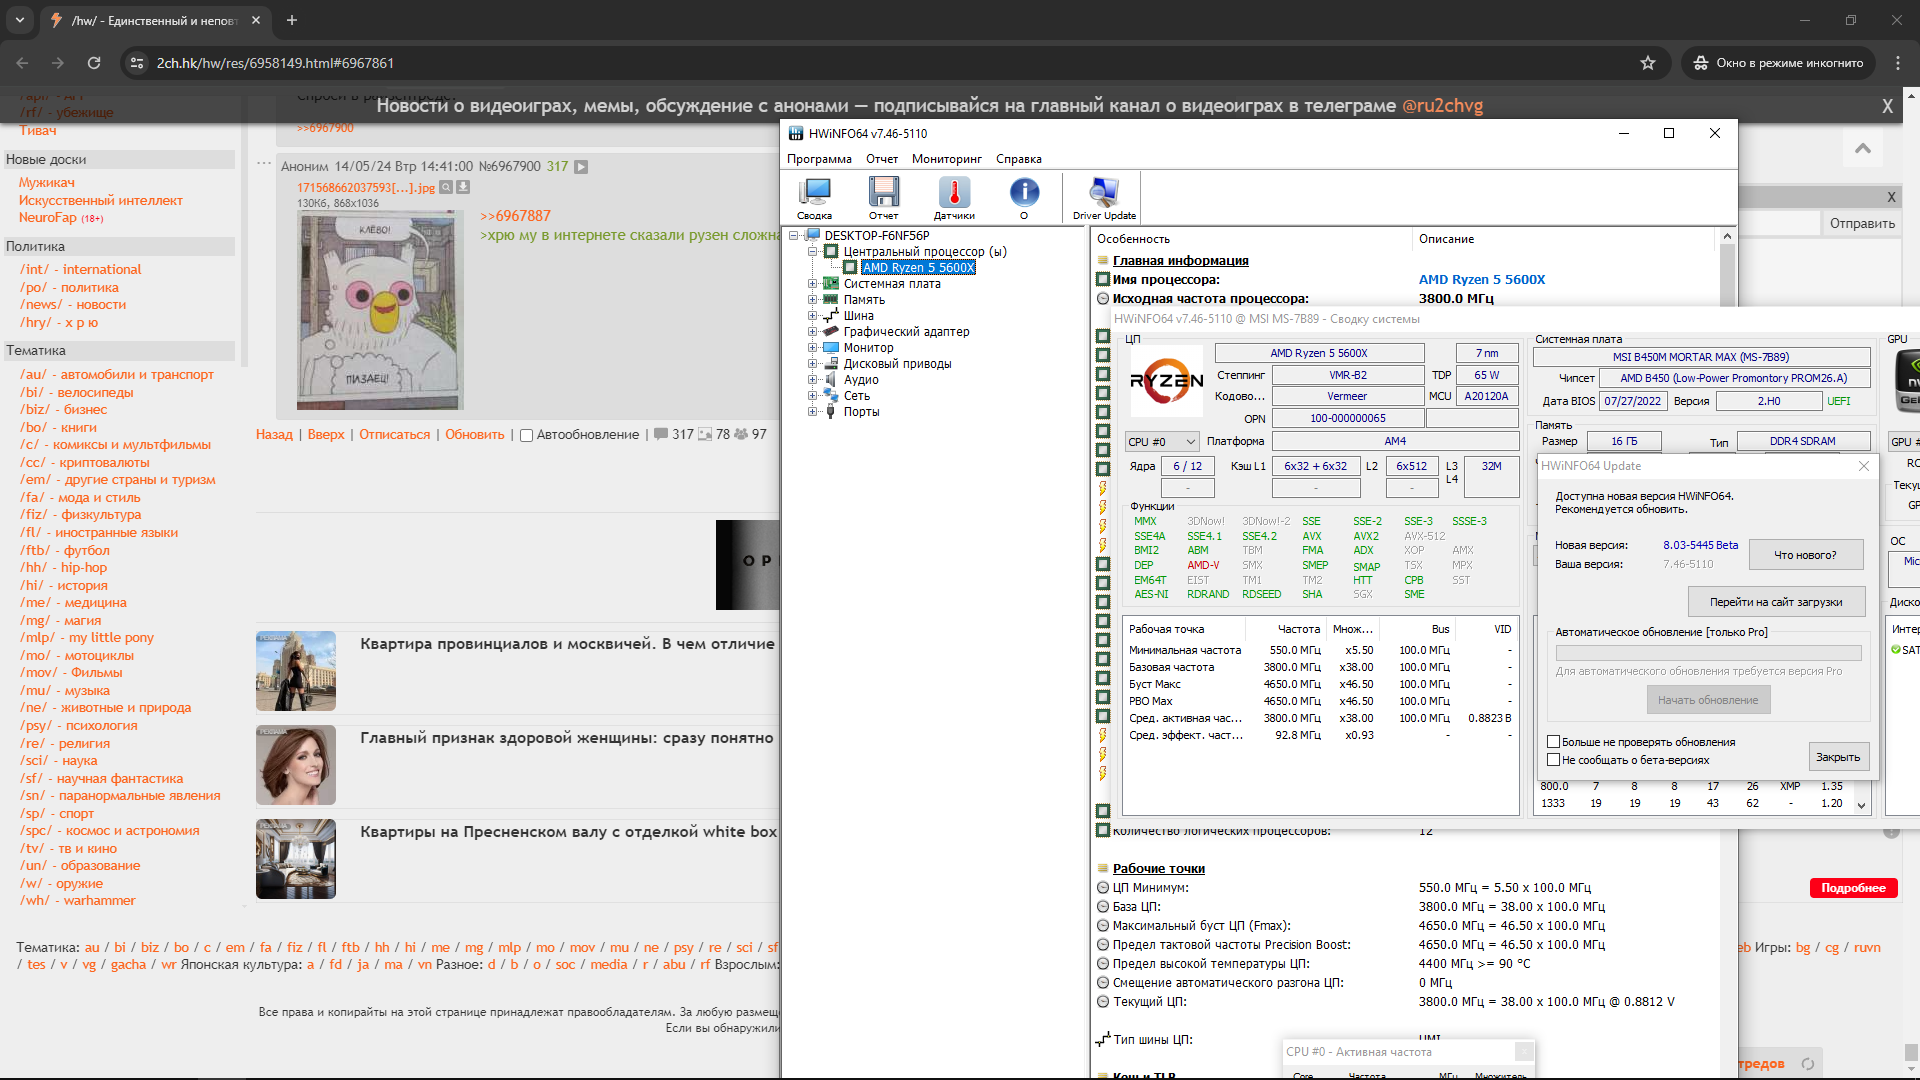Dismiss the Telegram news banner with X
The height and width of the screenshot is (1080, 1920).
(1887, 106)
